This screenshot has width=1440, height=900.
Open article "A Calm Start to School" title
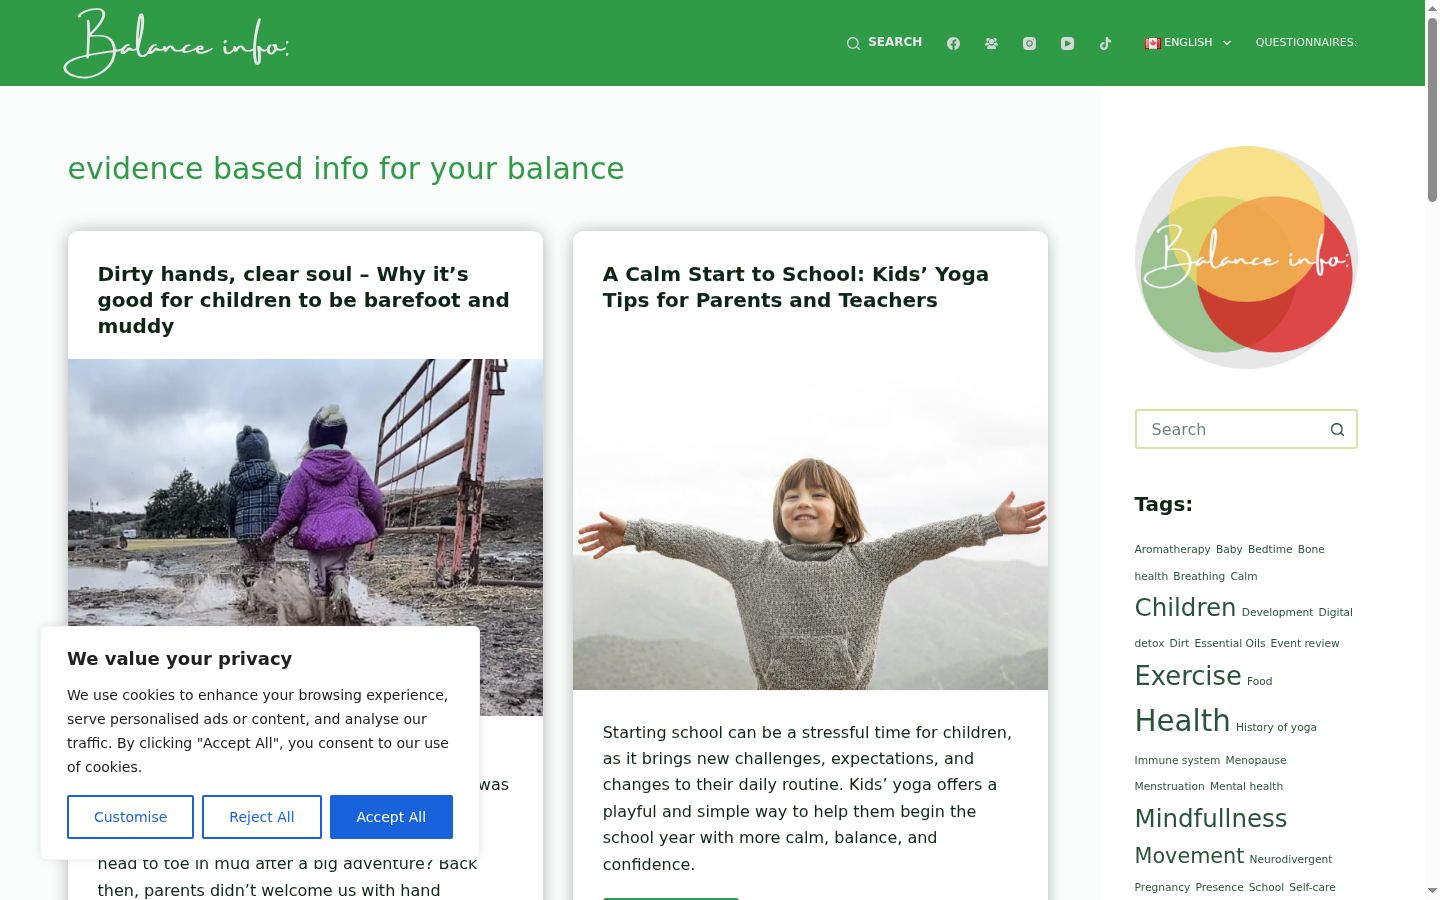(x=796, y=287)
